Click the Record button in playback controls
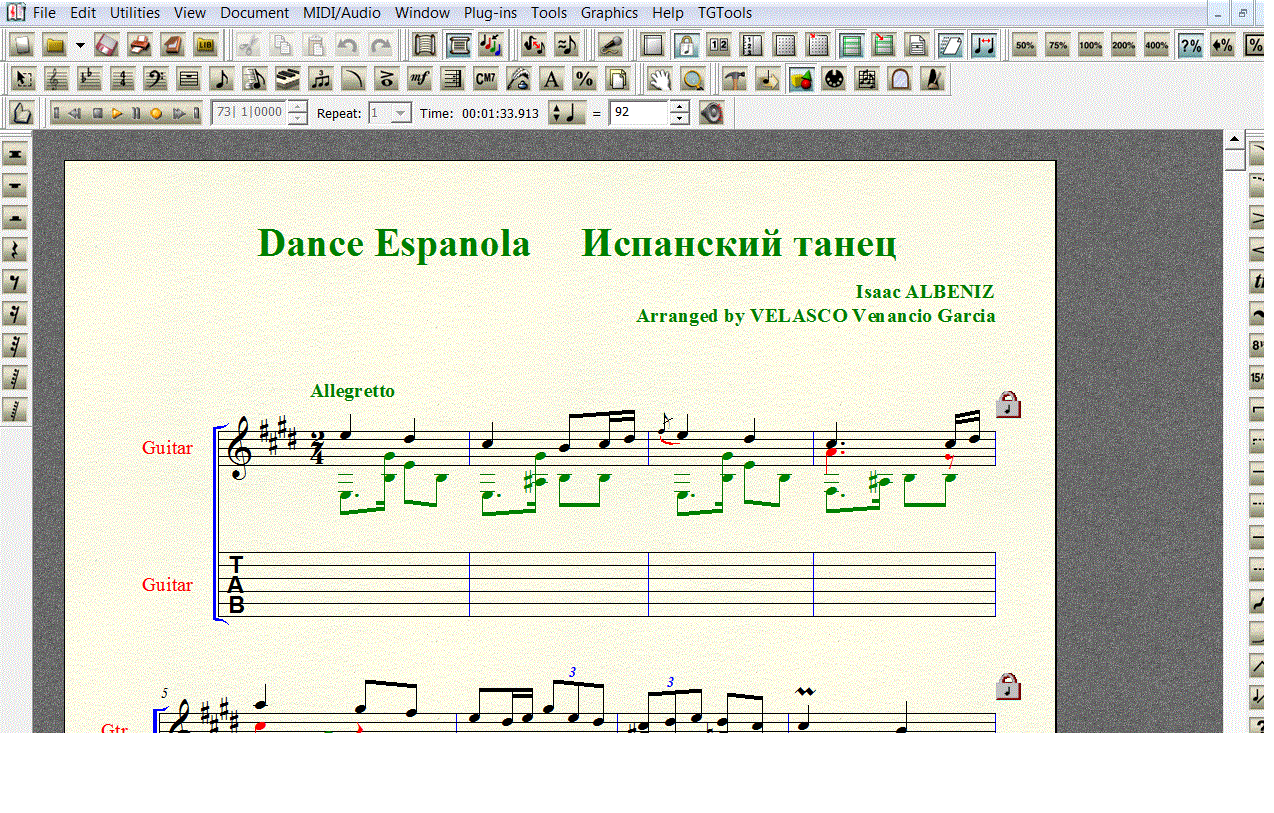This screenshot has height=813, width=1274. (156, 113)
